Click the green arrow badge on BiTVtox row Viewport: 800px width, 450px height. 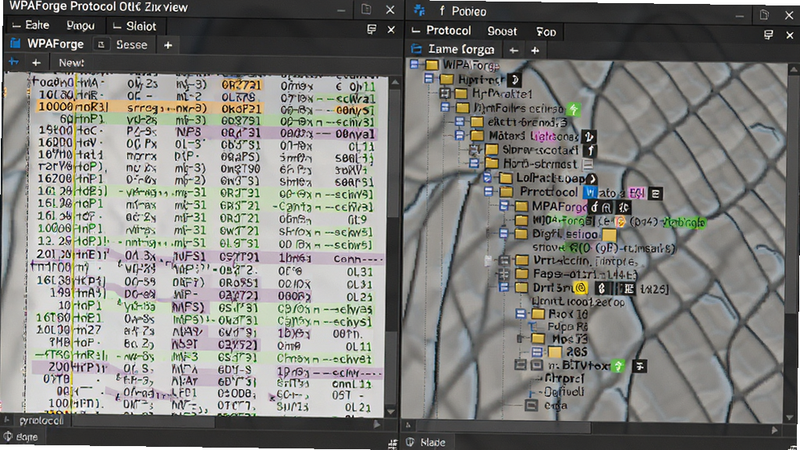coord(618,365)
